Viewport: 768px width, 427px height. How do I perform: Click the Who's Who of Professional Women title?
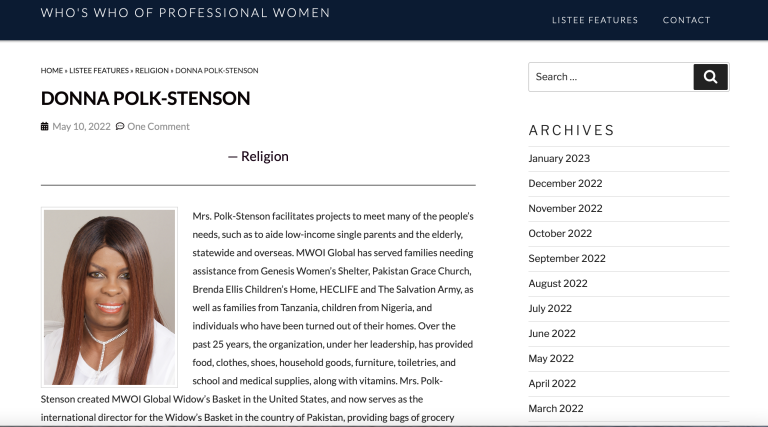point(186,13)
